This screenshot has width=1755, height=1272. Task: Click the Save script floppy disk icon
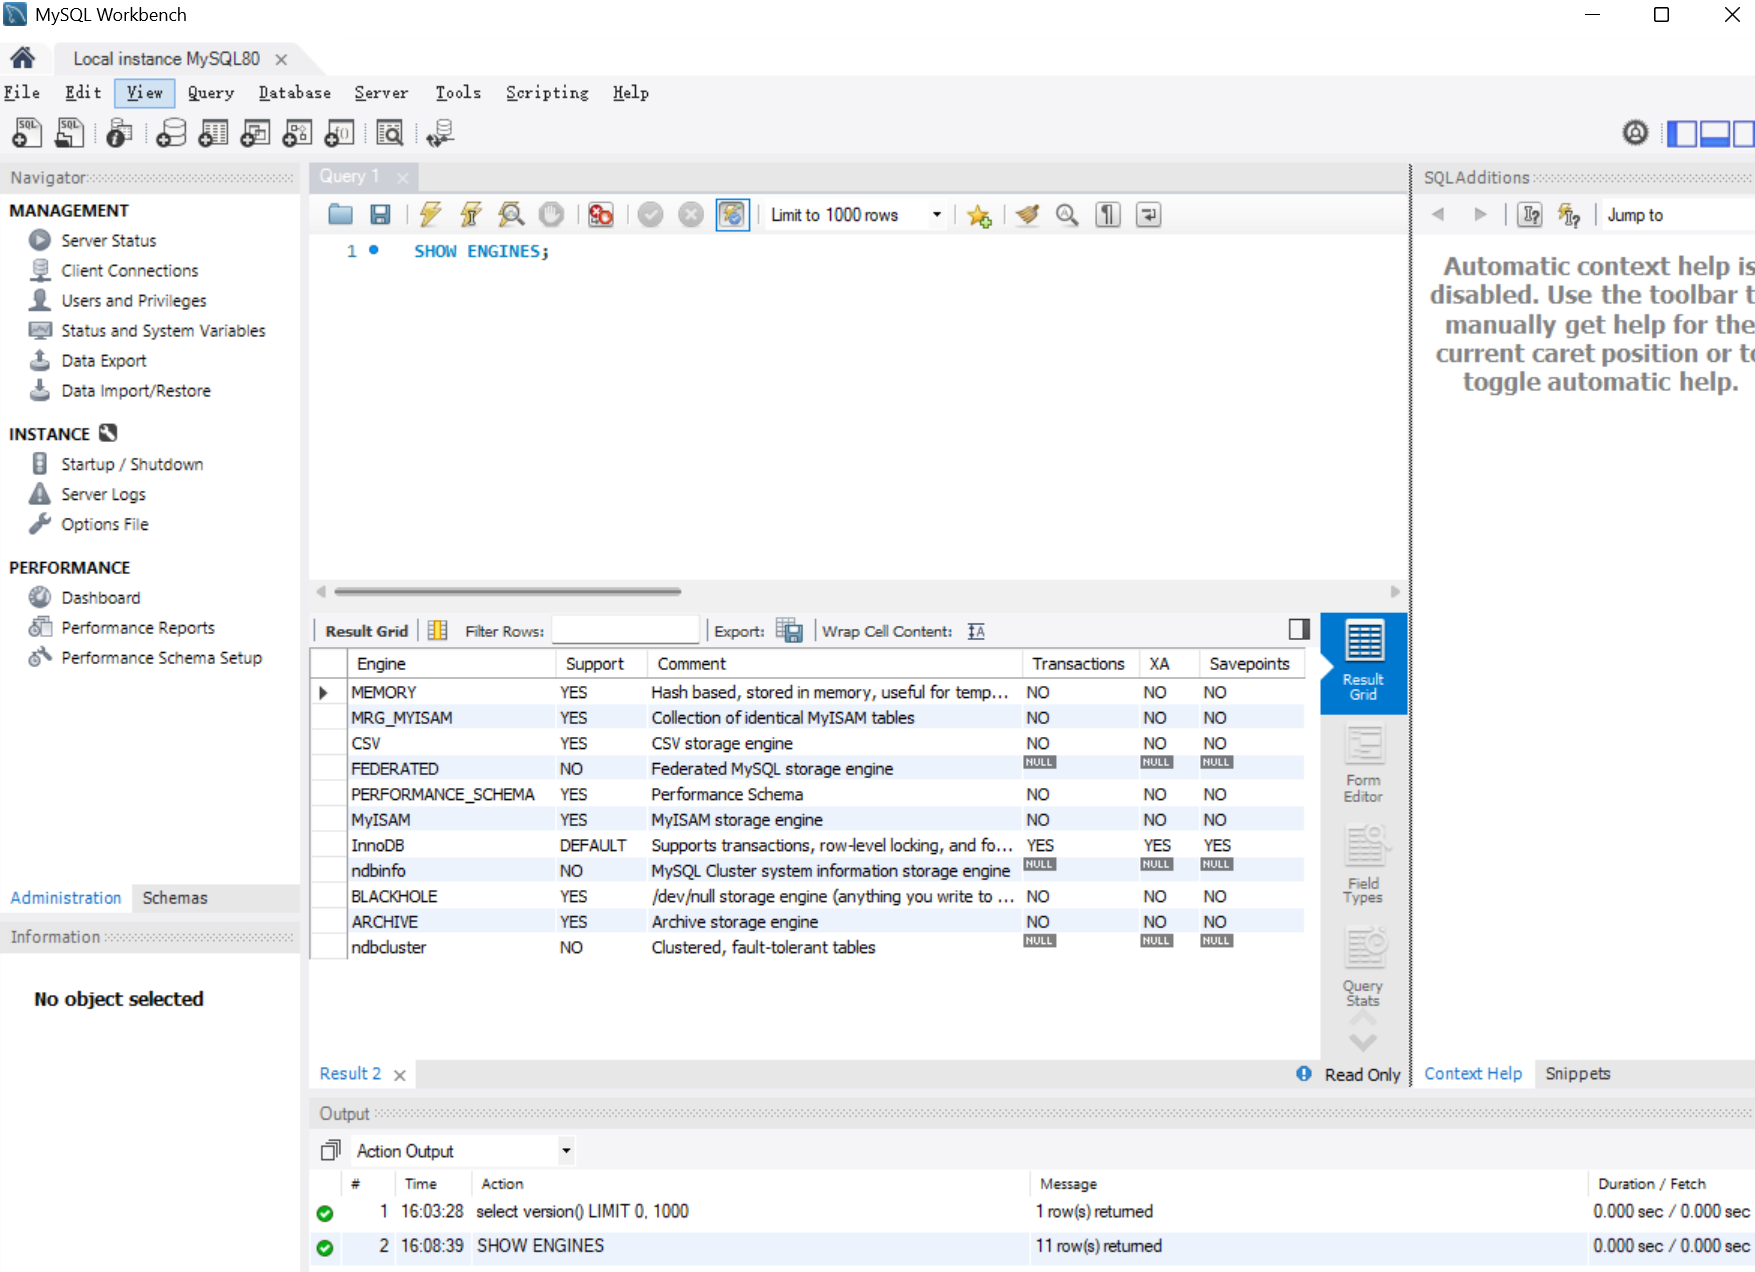(380, 215)
